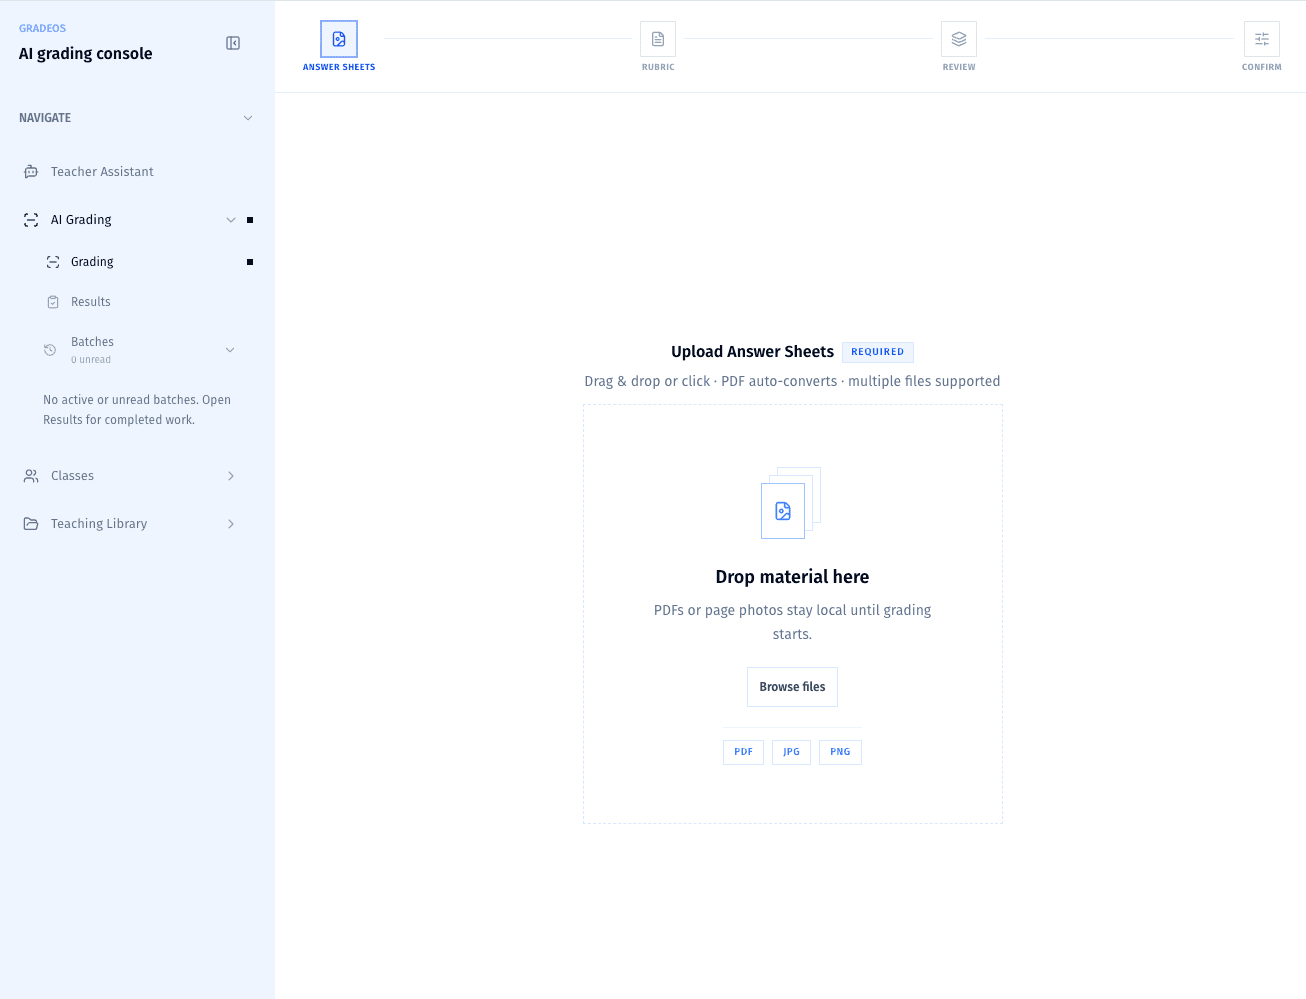The image size is (1306, 999).
Task: Collapse the NAVIGATE section chevron
Action: 248,118
